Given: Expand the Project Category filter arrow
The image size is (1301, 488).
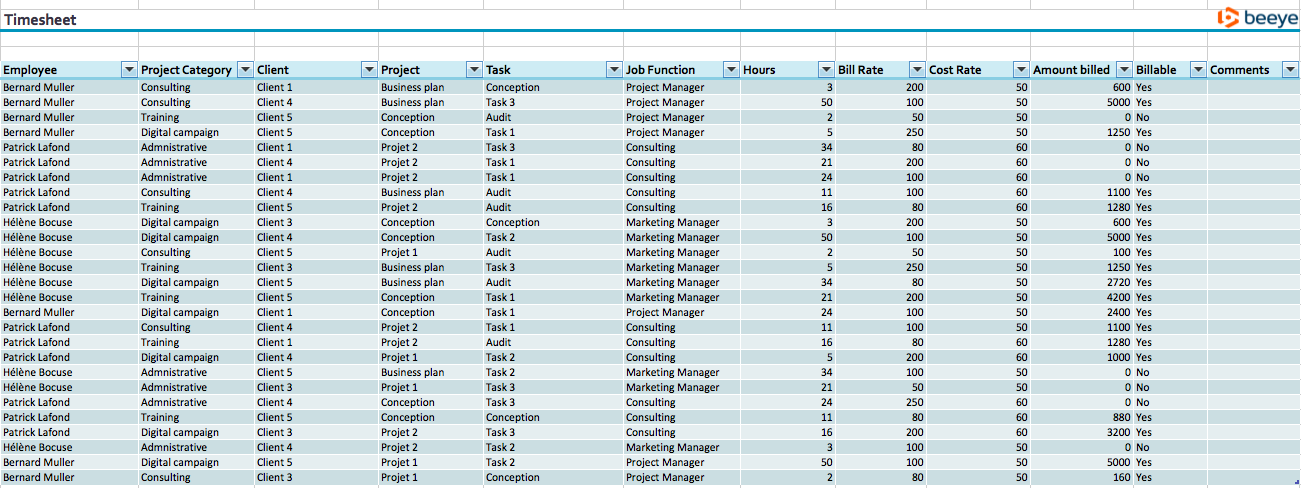Looking at the screenshot, I should 244,70.
